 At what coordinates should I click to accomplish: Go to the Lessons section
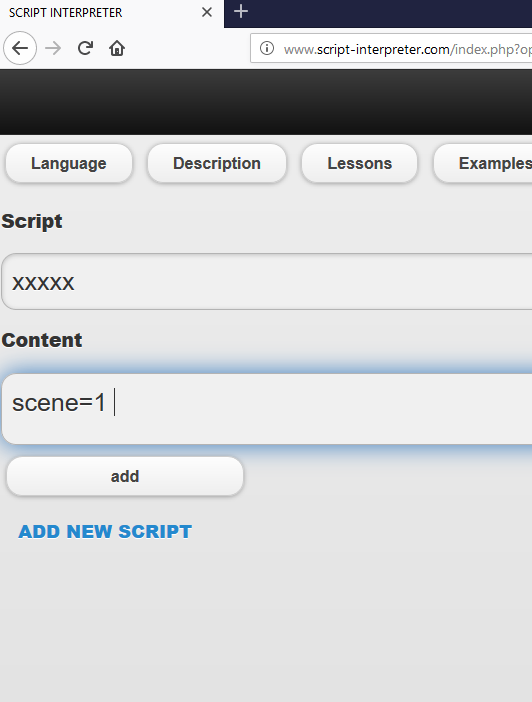tap(360, 163)
